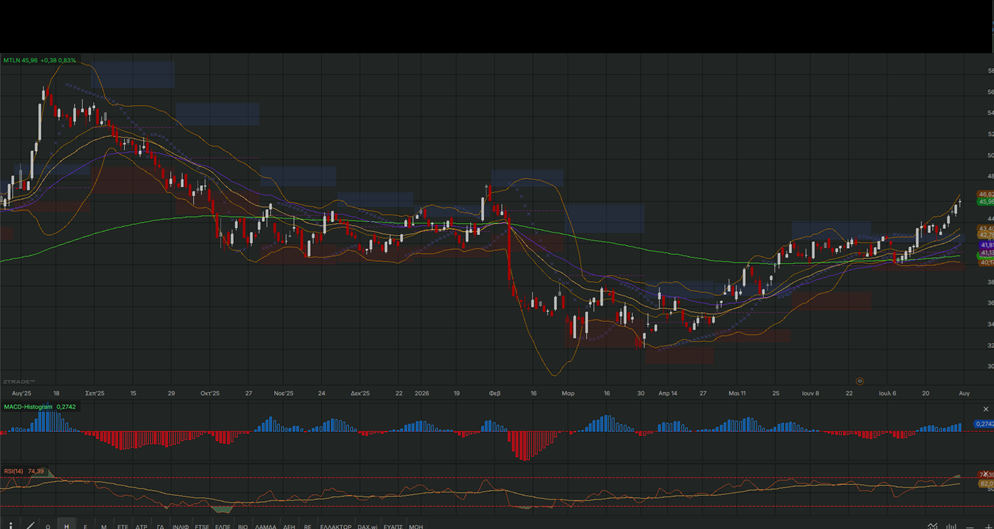Click the 2026 year label on time axis

422,393
